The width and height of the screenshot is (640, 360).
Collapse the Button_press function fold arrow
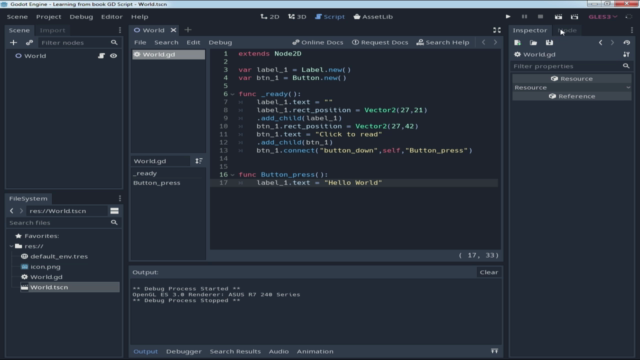233,175
